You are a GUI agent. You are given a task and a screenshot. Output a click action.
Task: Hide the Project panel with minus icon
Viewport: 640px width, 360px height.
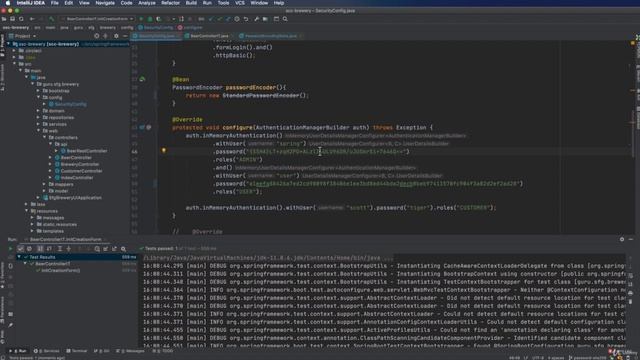[125, 36]
